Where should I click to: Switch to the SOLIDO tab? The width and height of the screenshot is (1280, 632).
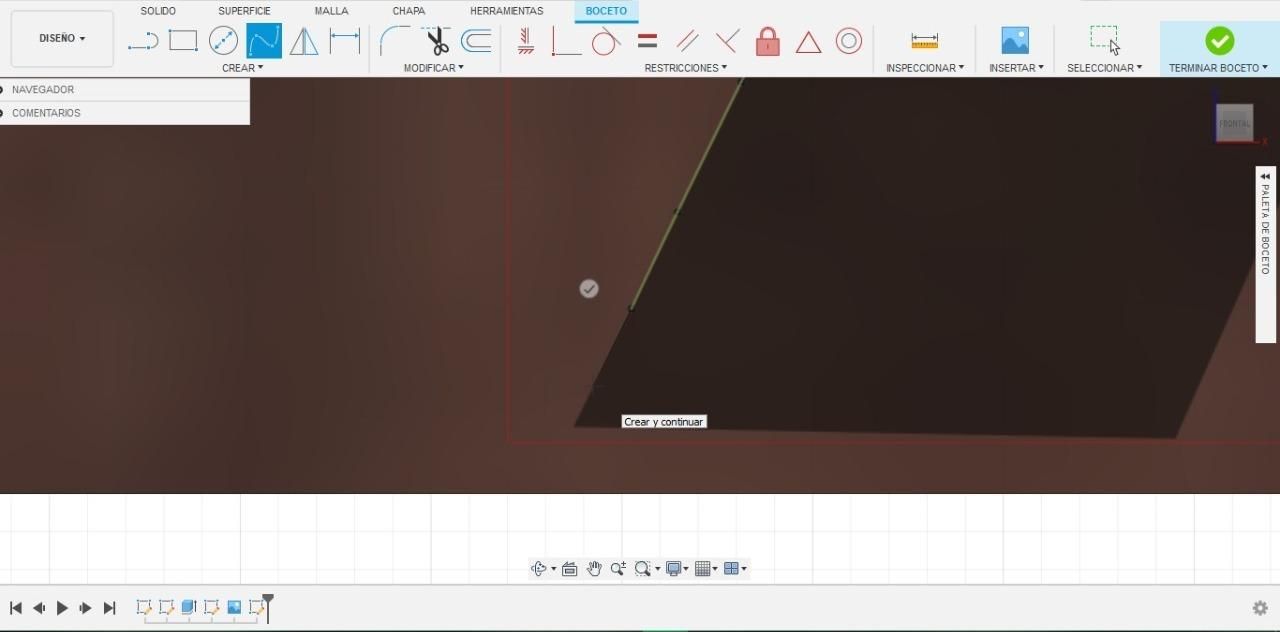(158, 11)
